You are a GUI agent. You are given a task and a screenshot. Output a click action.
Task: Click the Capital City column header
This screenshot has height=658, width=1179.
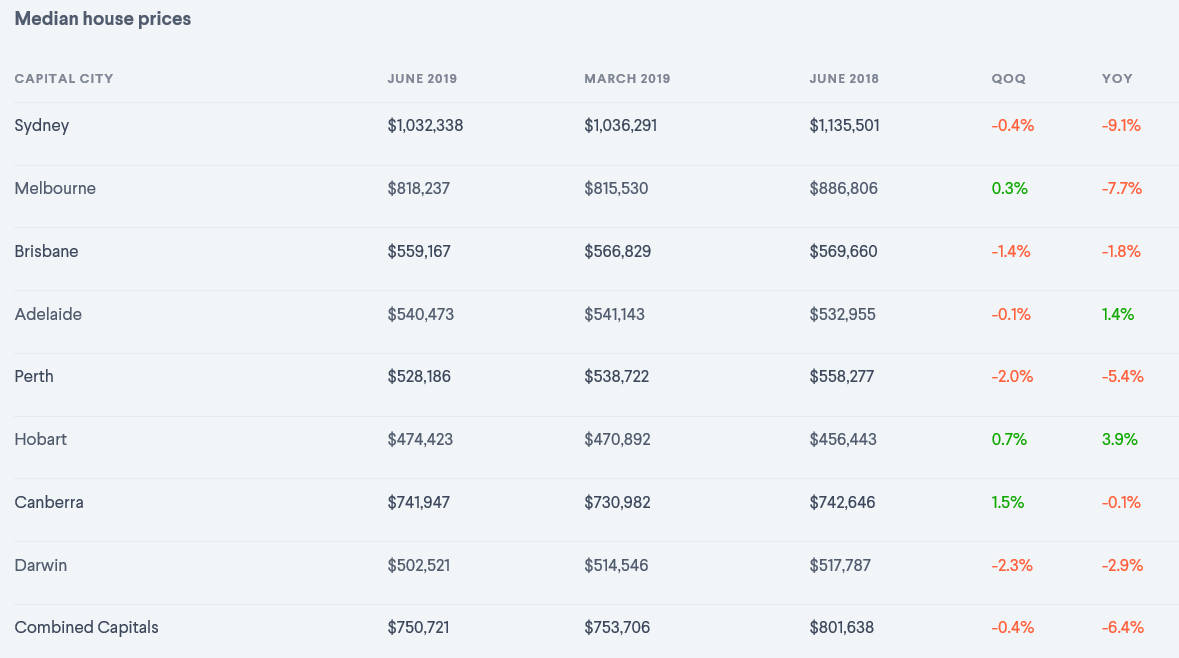pos(64,79)
